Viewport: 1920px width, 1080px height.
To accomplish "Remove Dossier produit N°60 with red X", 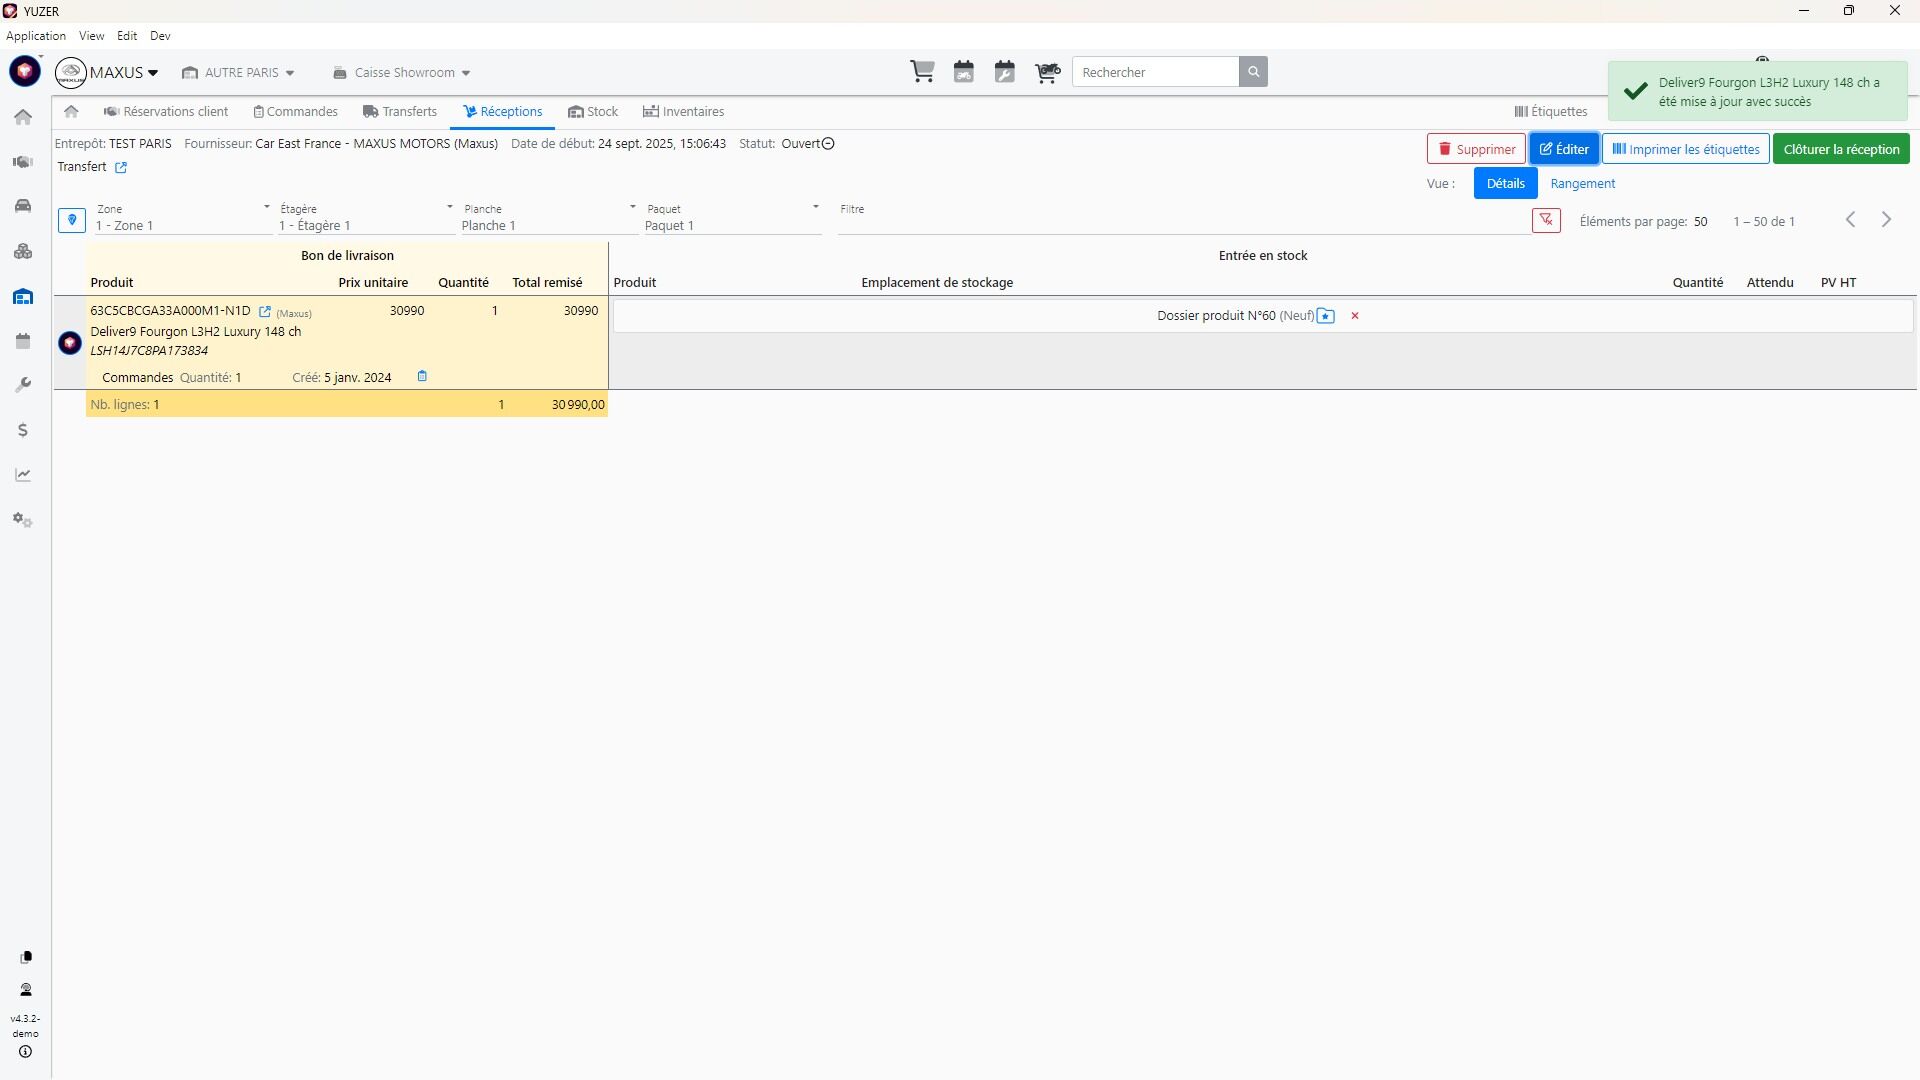I will click(x=1355, y=316).
